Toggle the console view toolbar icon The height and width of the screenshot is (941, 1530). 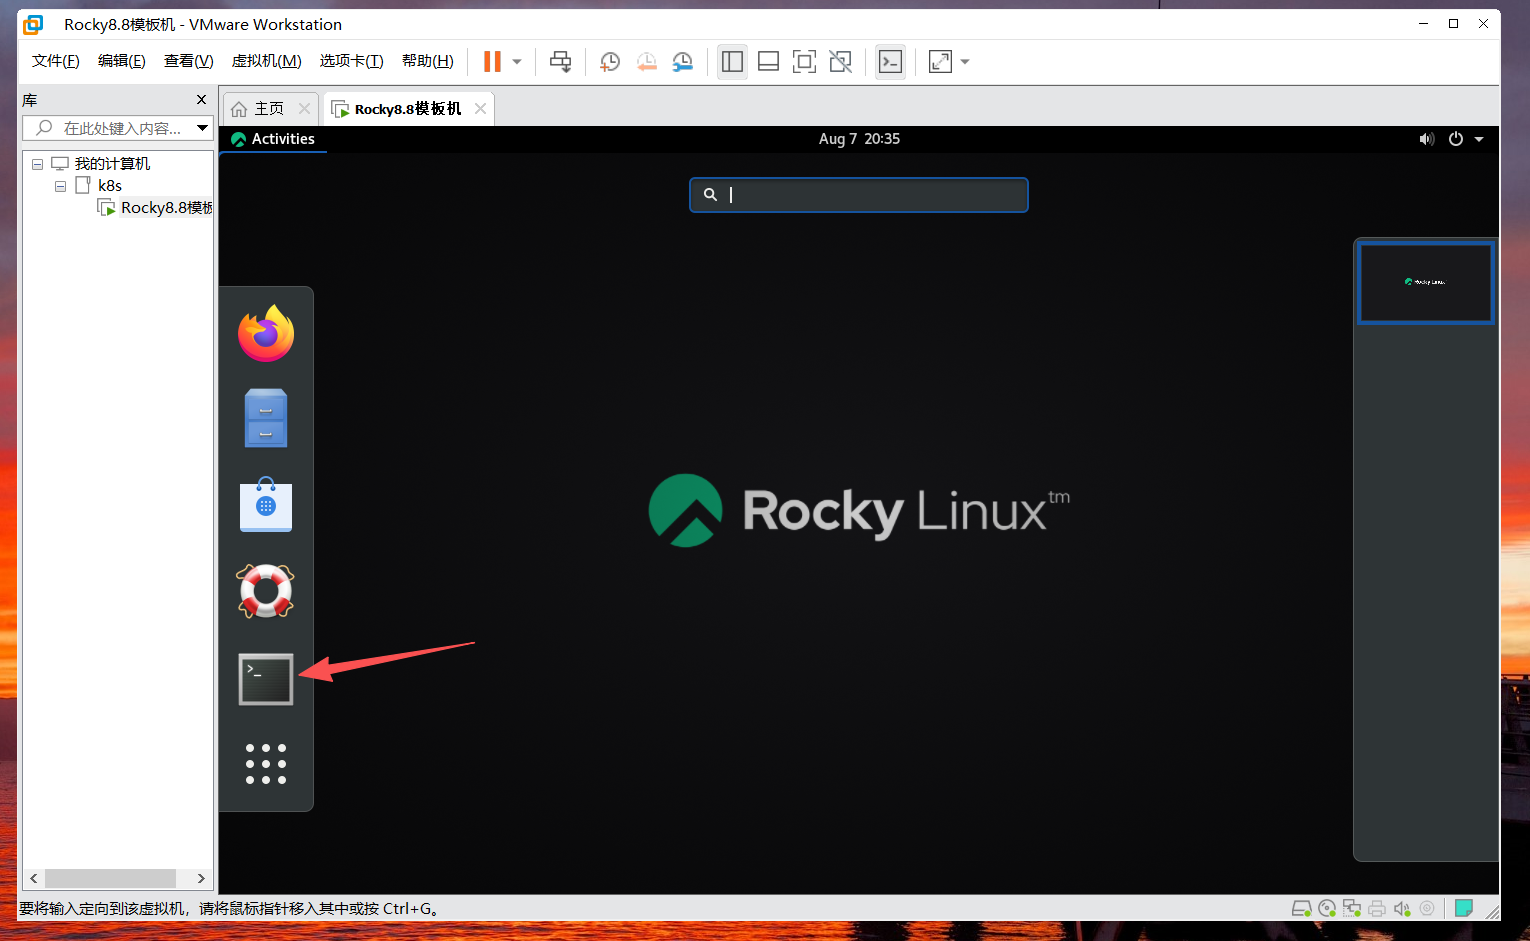tap(890, 62)
